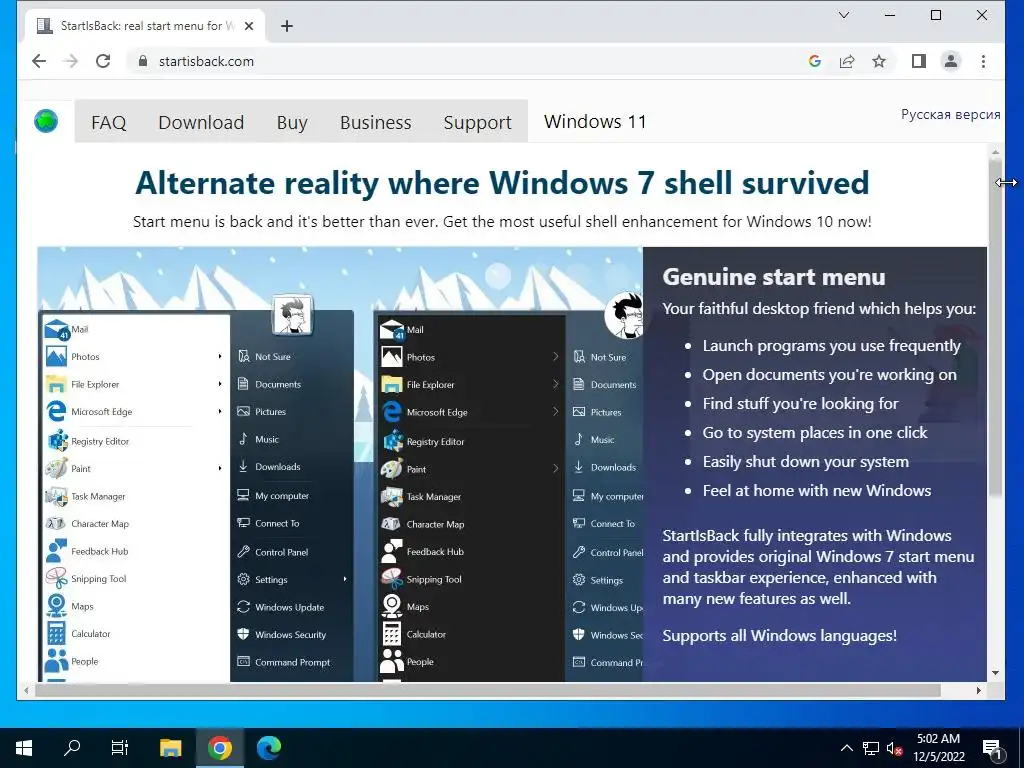
Task: Click the scroll down arrow
Action: pyautogui.click(x=995, y=673)
